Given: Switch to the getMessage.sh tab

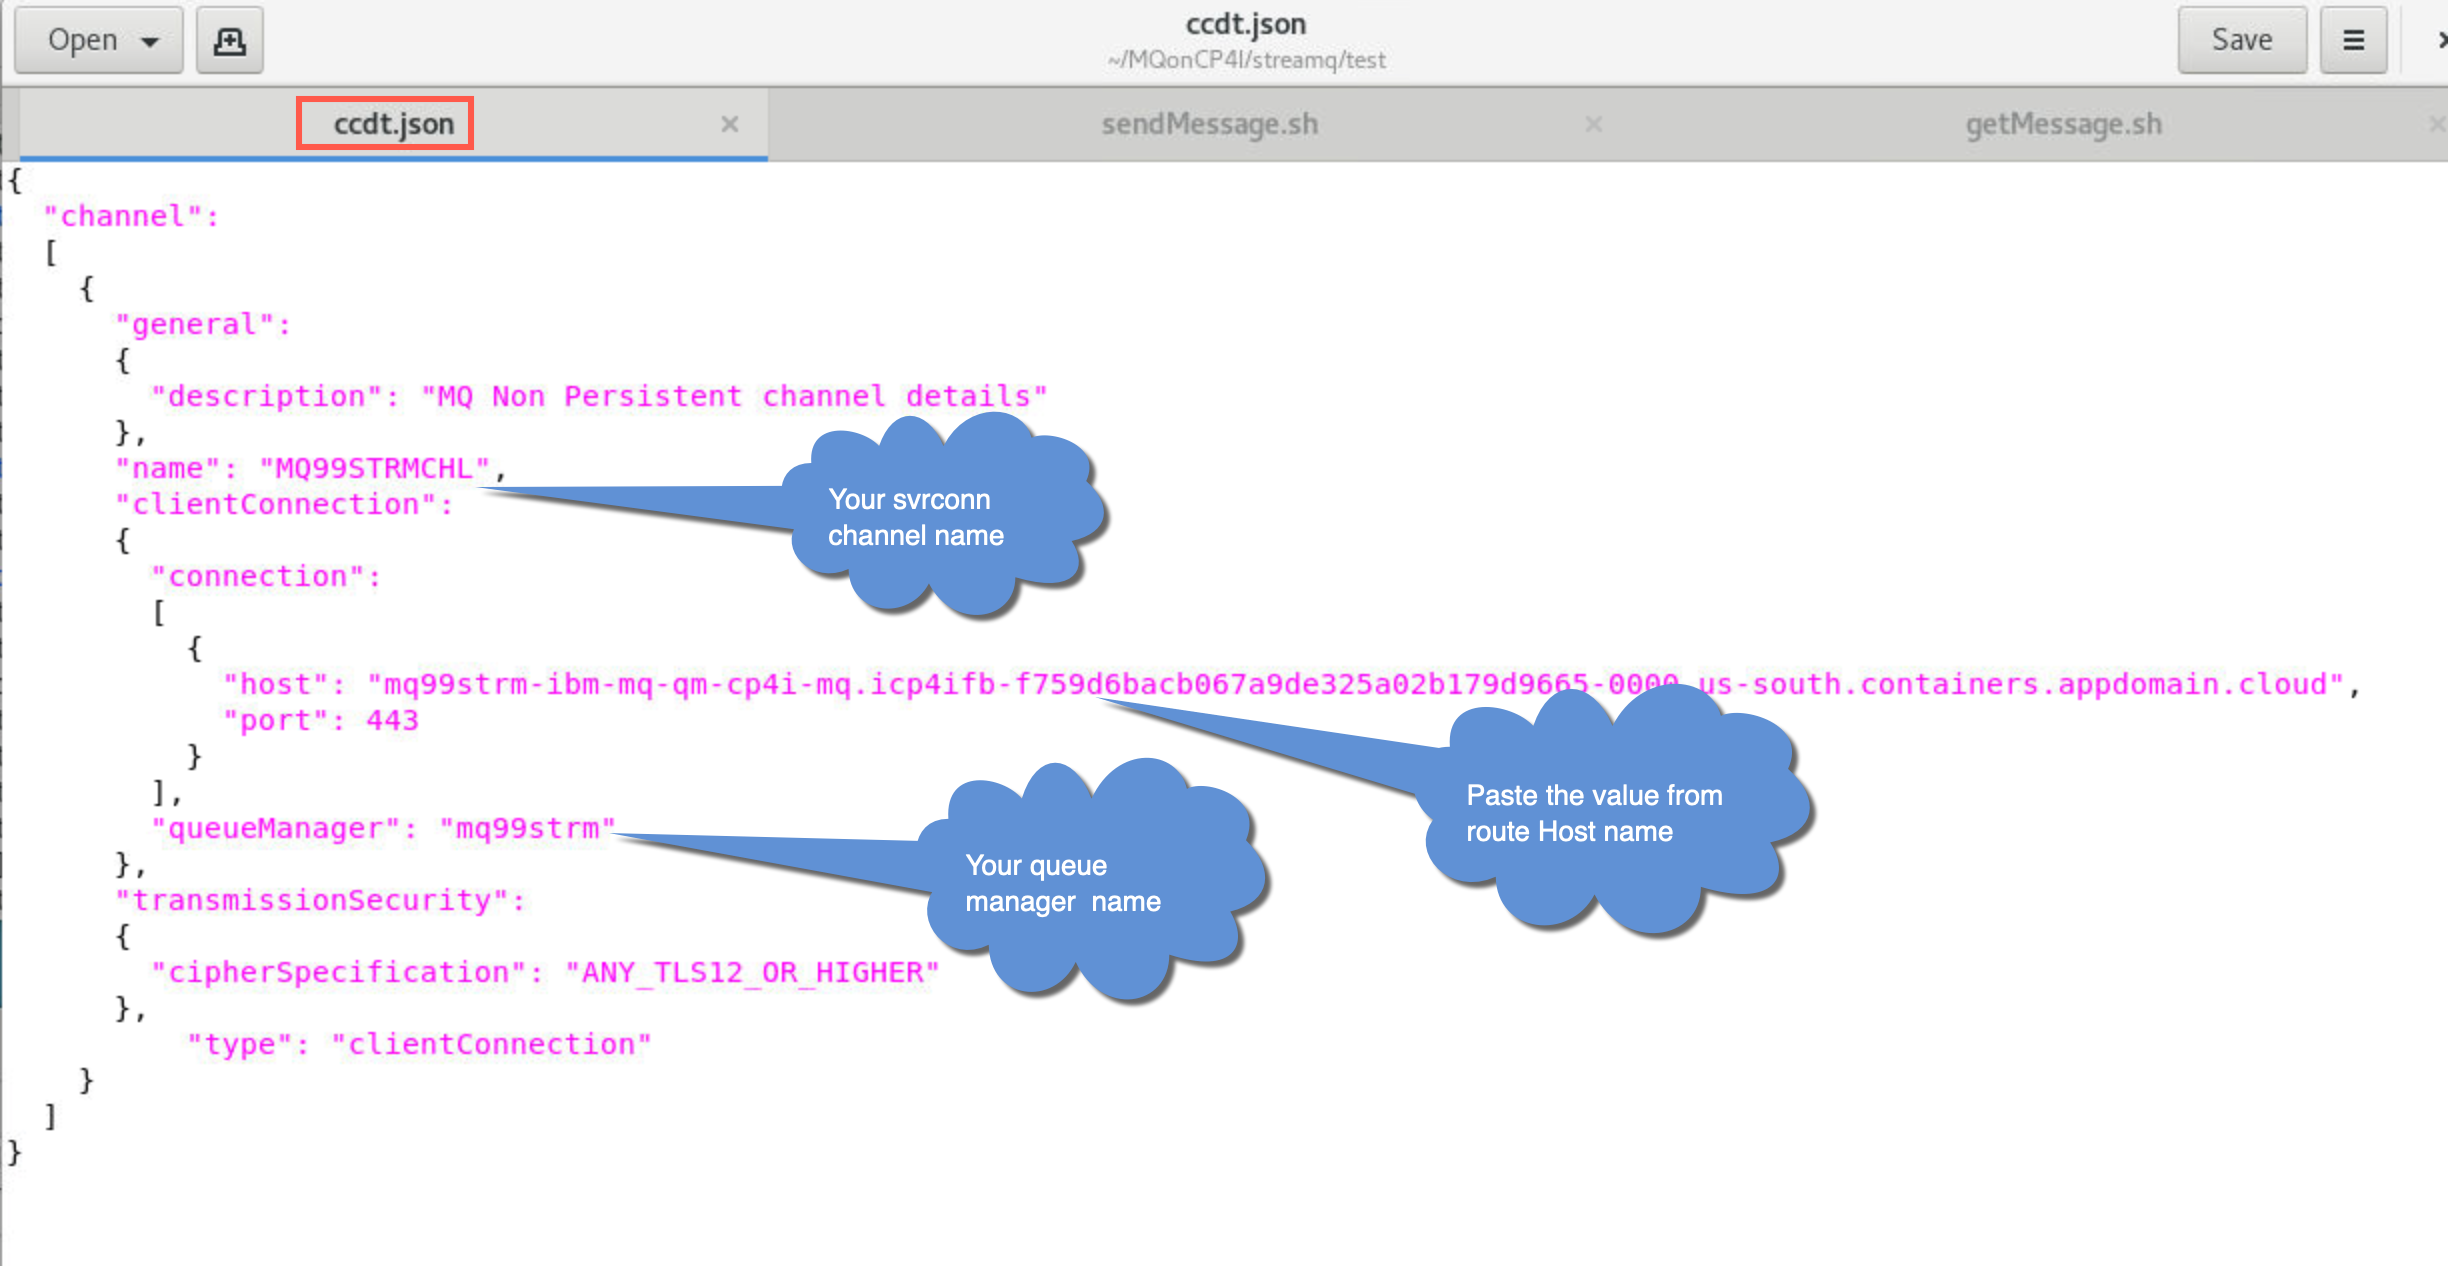Looking at the screenshot, I should coord(2063,124).
